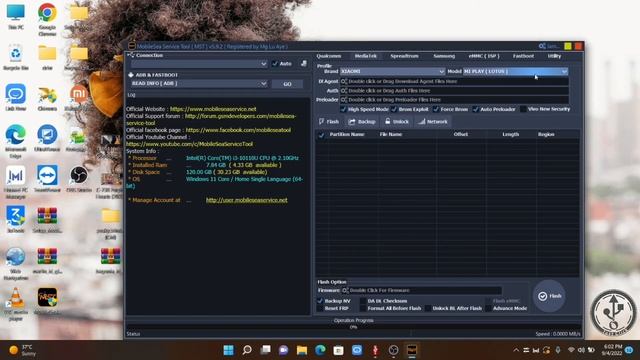Open Google Chrome desktop shortcut
Image resolution: width=640 pixels, height=360 pixels.
click(x=47, y=19)
